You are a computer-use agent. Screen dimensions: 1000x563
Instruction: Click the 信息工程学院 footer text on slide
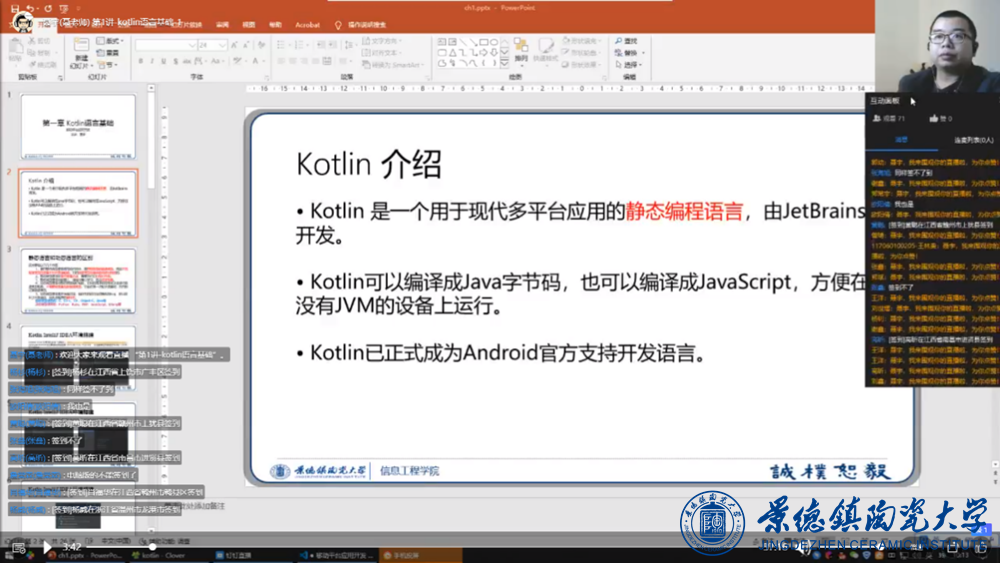pos(409,471)
